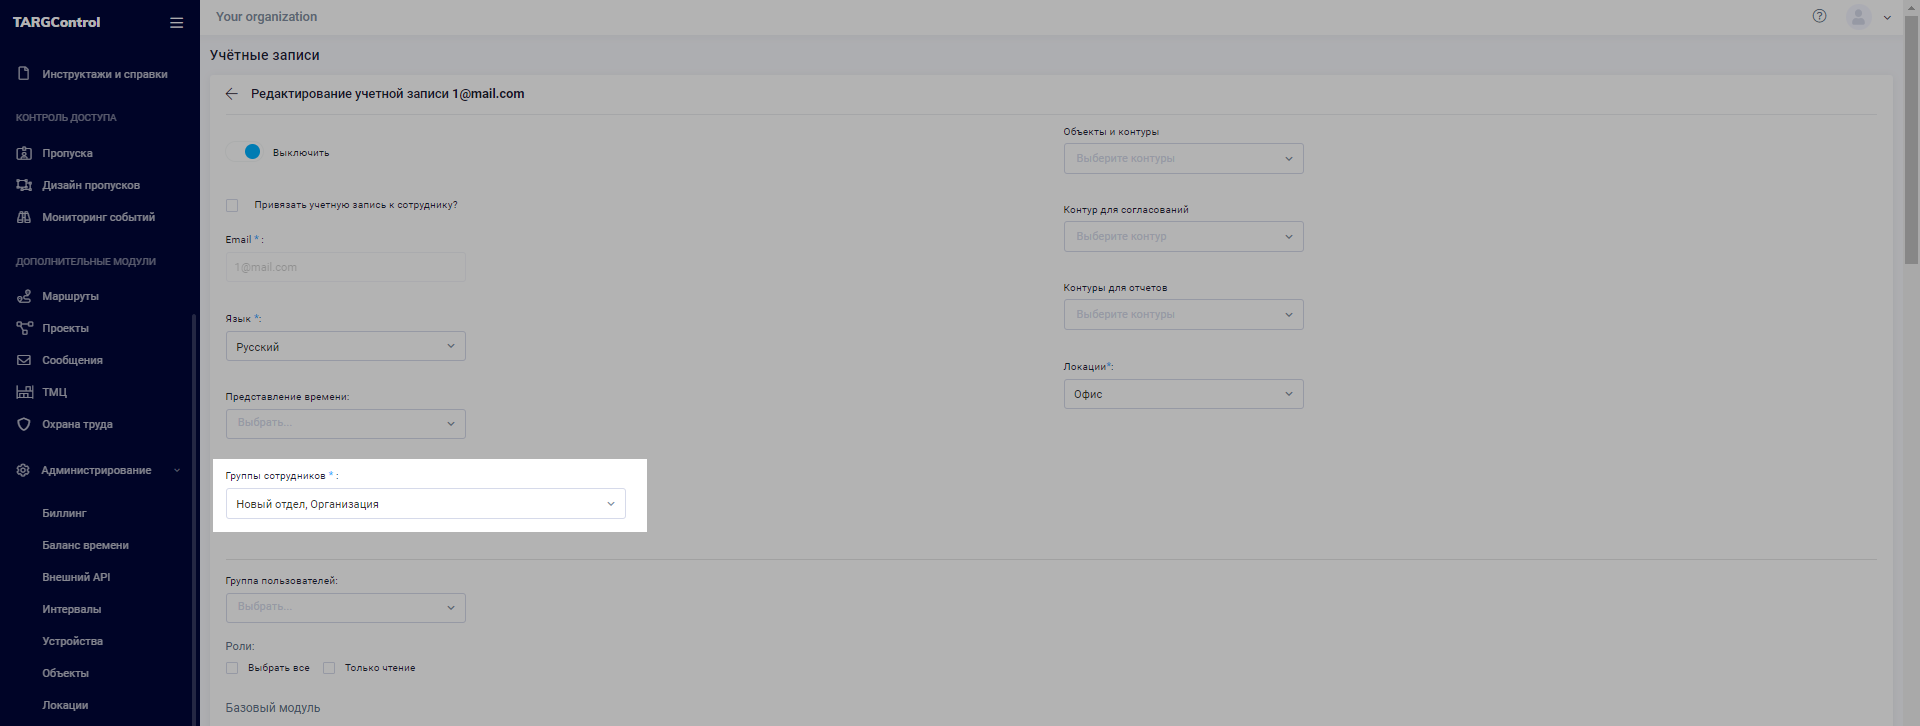Open the Биллинг submenu link
1920x726 pixels.
click(x=64, y=513)
